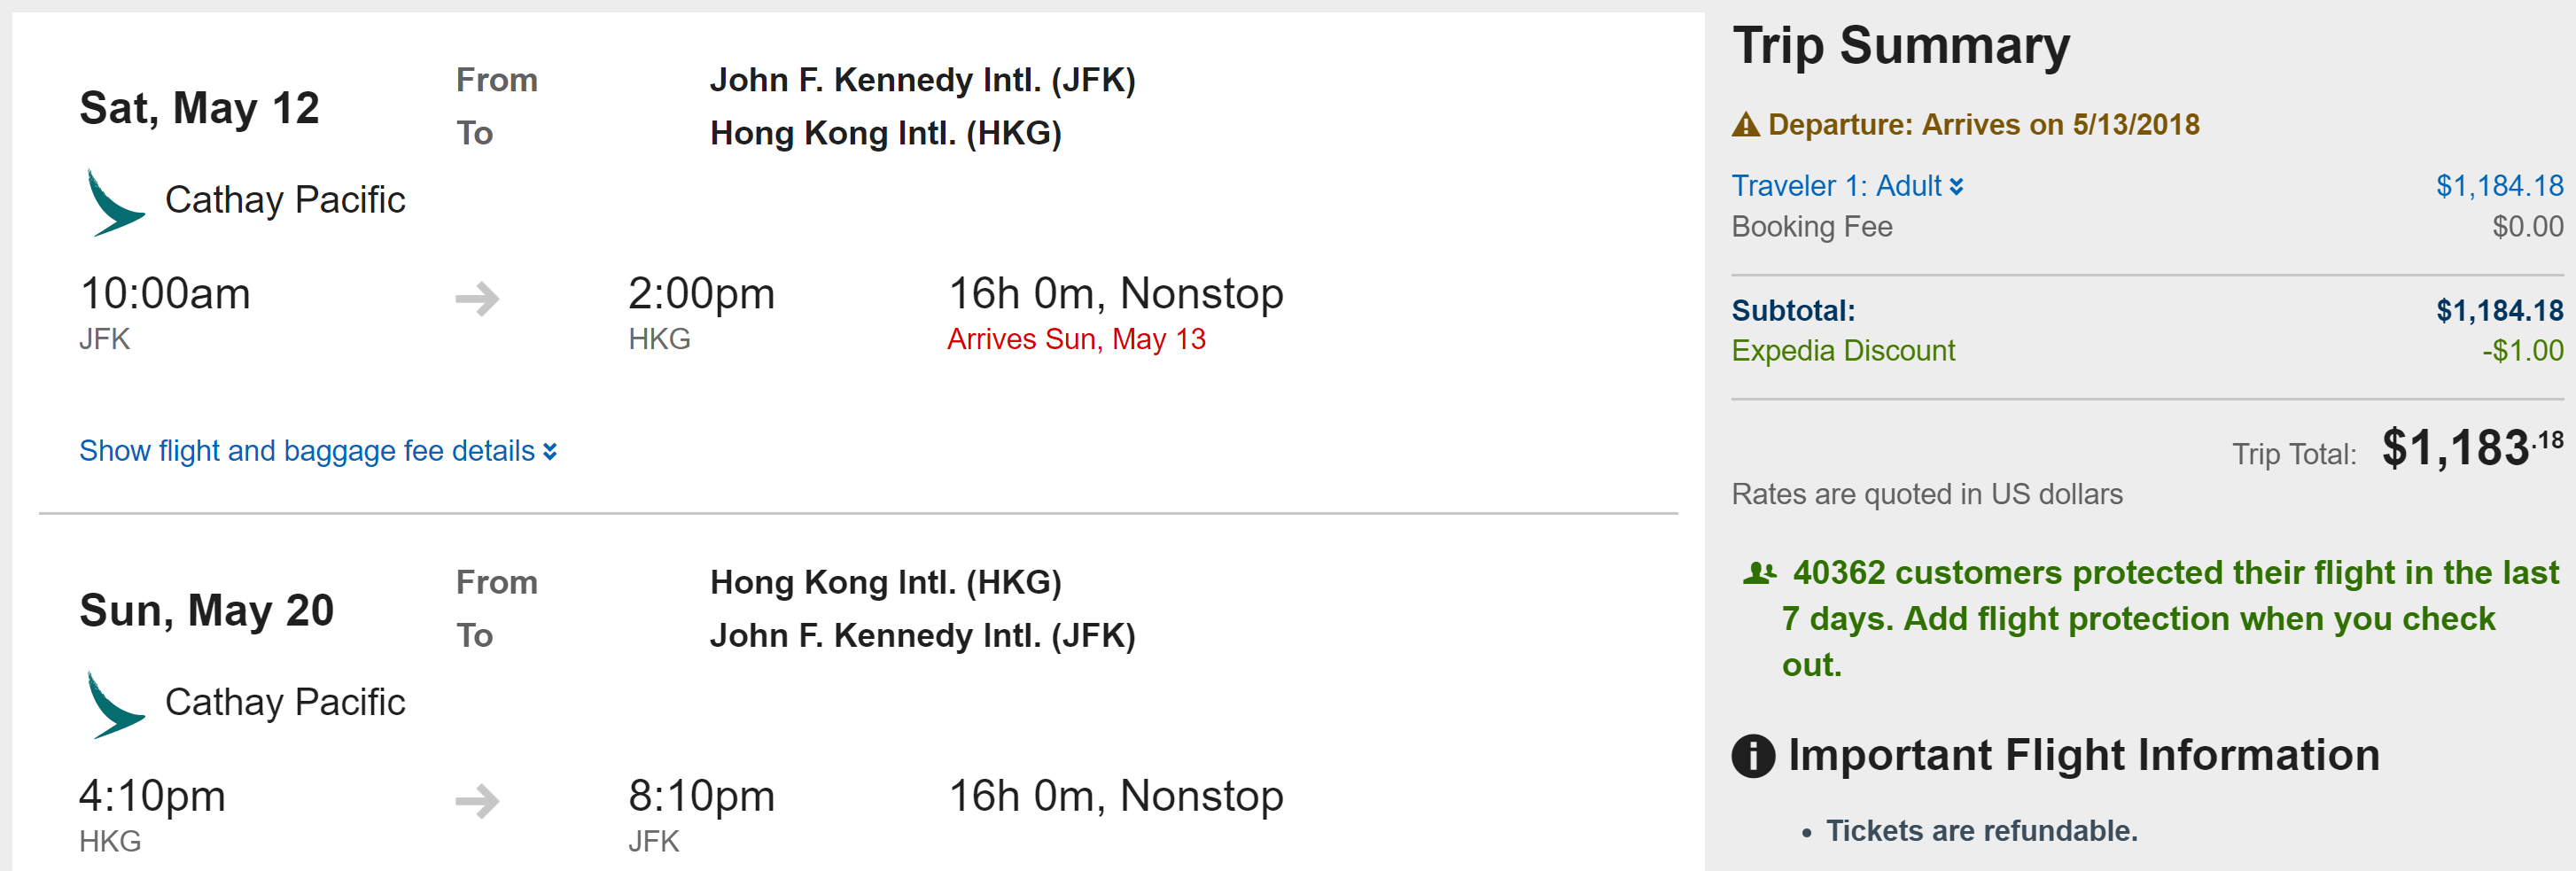Click Tickets are refundable bullet text

coord(1981,831)
